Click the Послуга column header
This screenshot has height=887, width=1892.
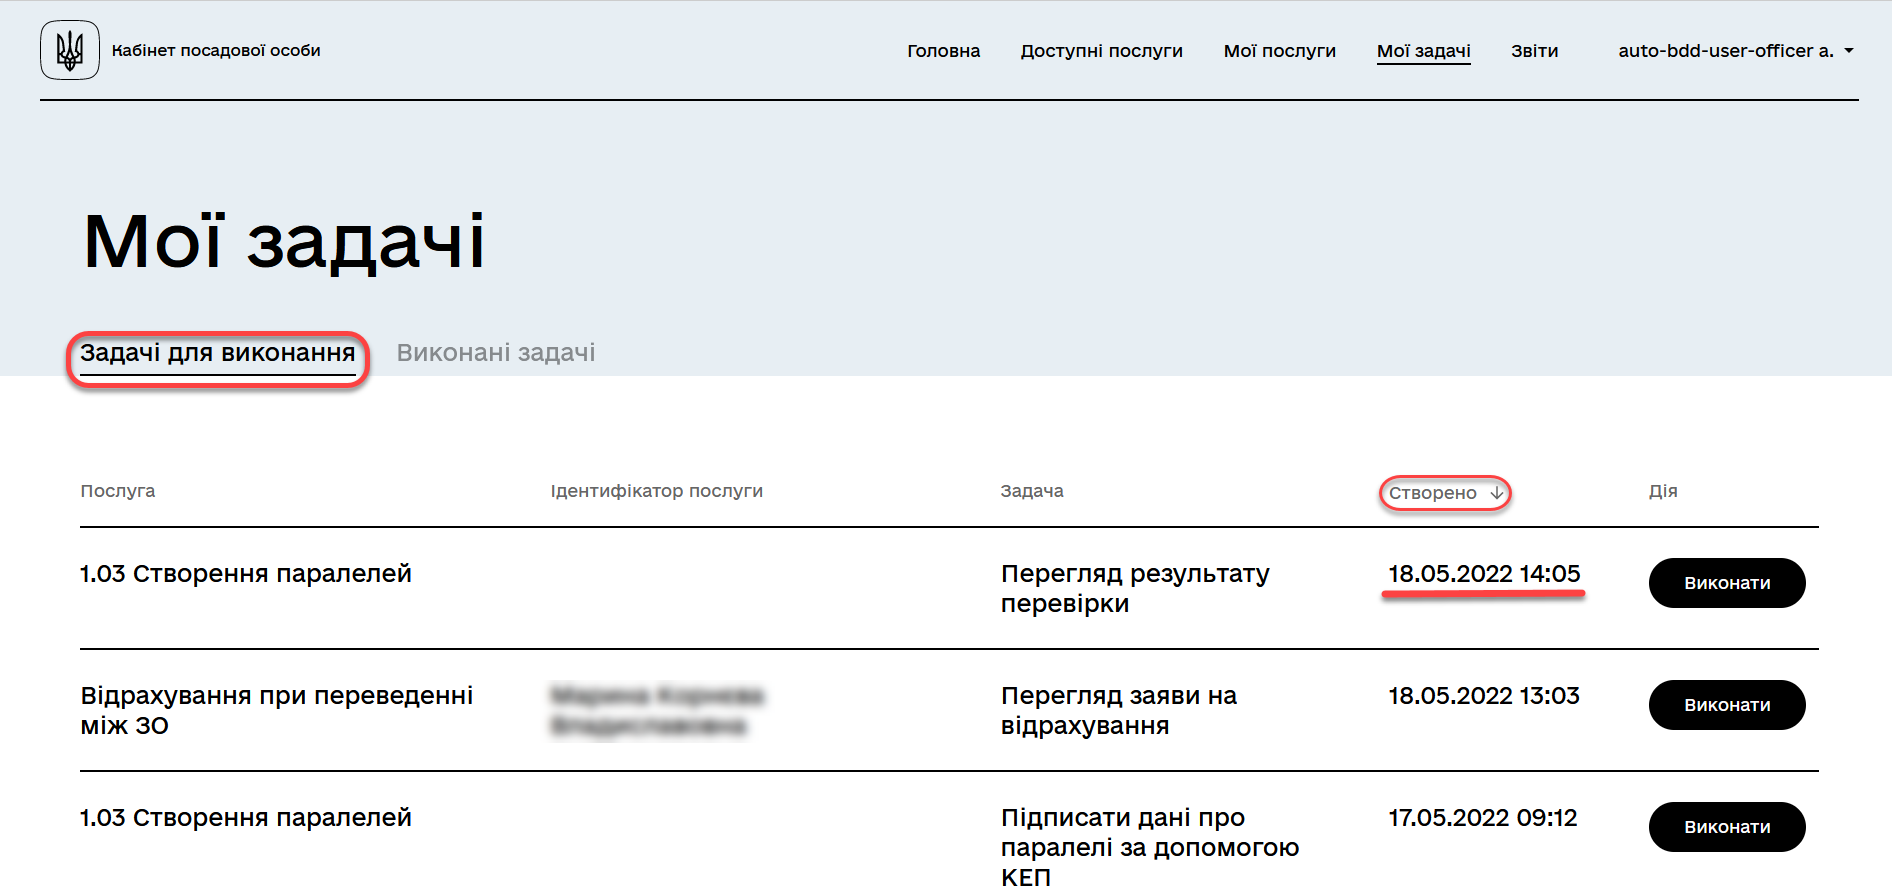coord(118,491)
